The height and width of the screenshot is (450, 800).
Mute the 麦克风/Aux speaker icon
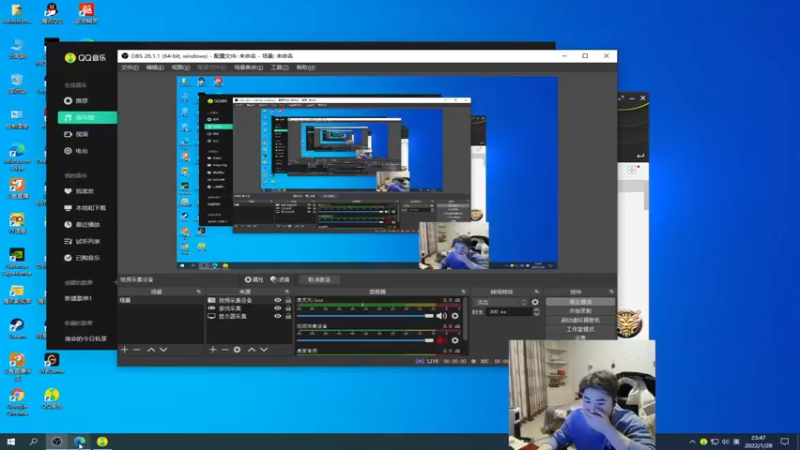[441, 316]
